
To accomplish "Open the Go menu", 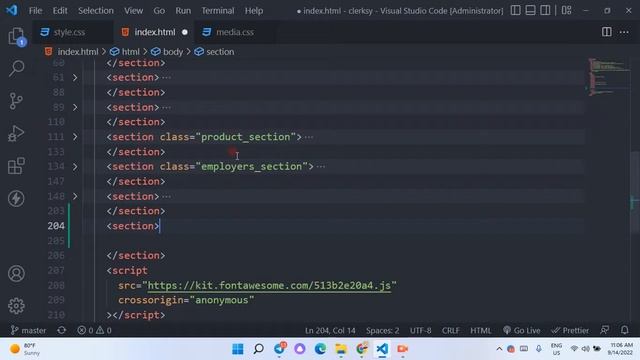I will [159, 11].
